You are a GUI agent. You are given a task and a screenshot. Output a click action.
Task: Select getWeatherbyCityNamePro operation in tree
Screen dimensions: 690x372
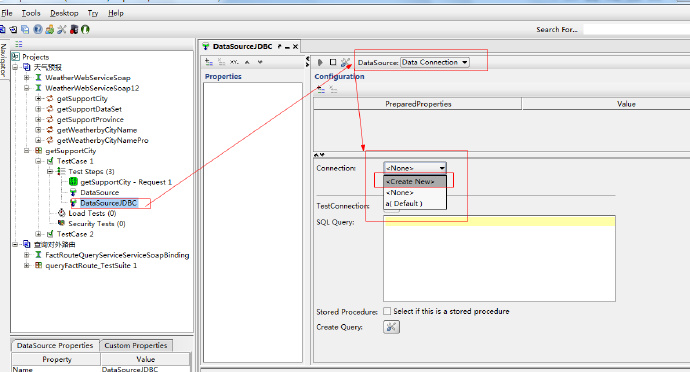tap(103, 140)
